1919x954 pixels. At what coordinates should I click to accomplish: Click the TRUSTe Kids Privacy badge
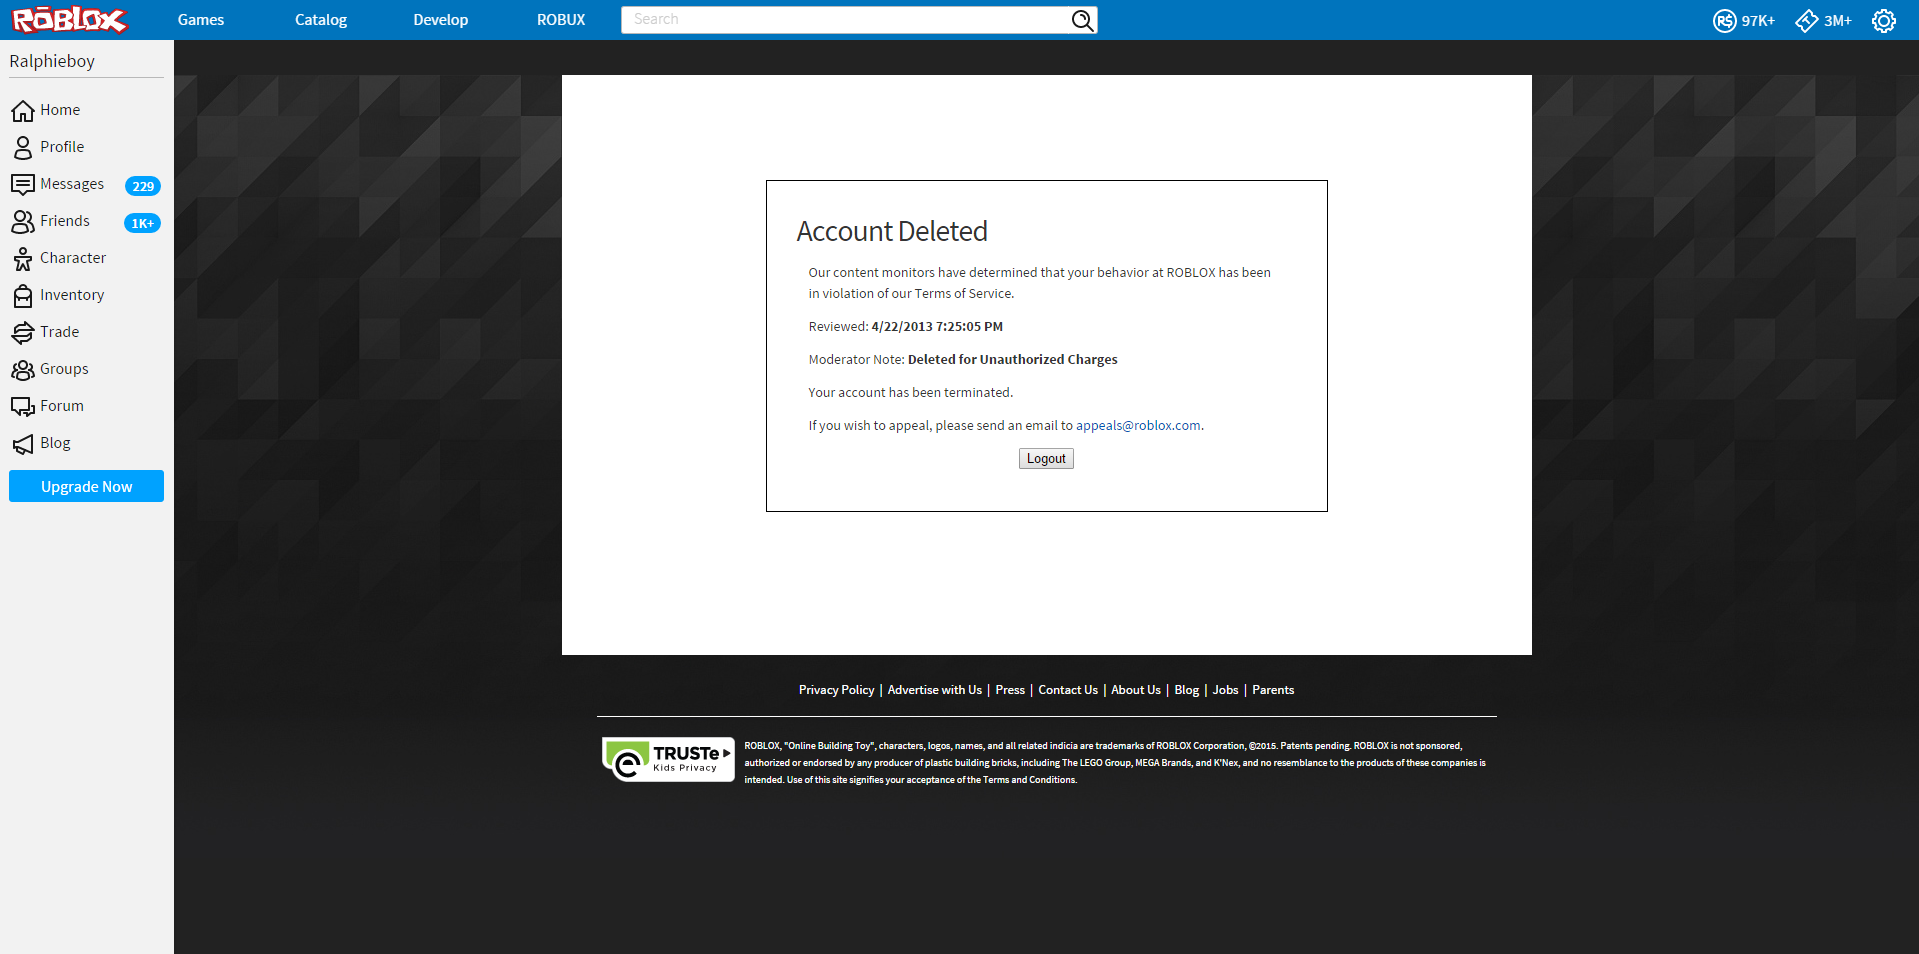click(x=668, y=760)
